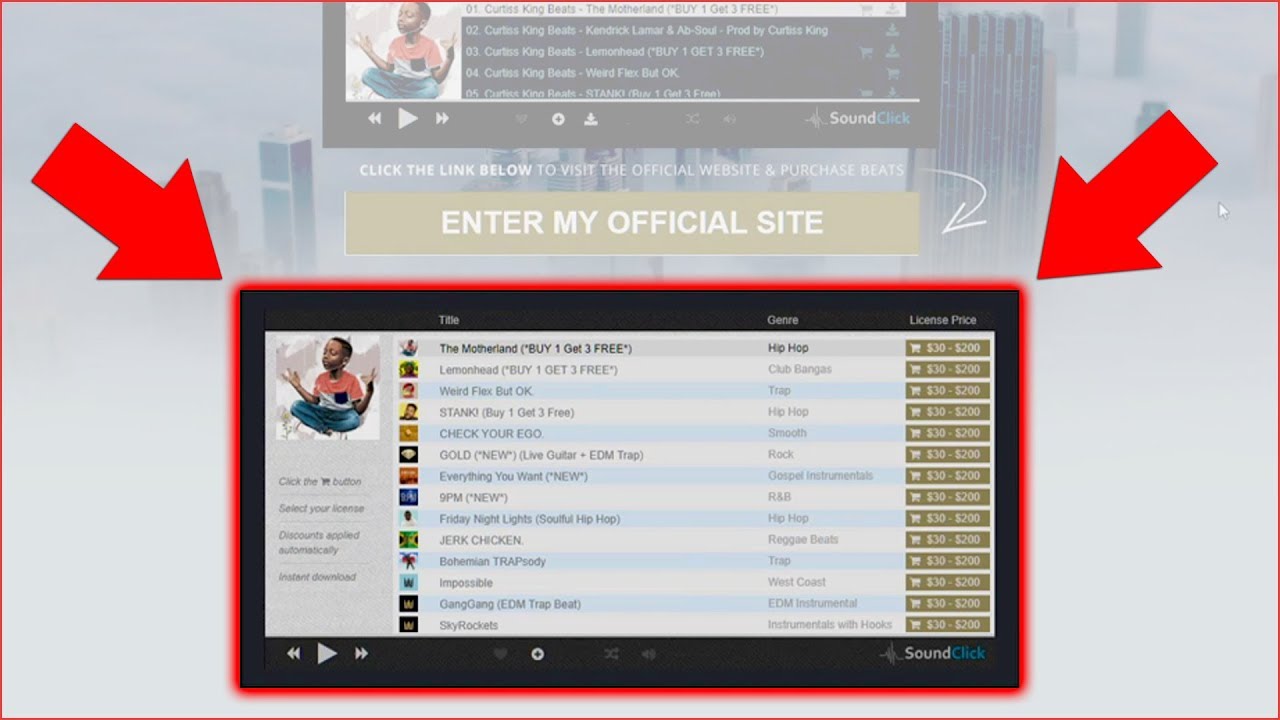Click the GOLD license price button

pos(948,455)
